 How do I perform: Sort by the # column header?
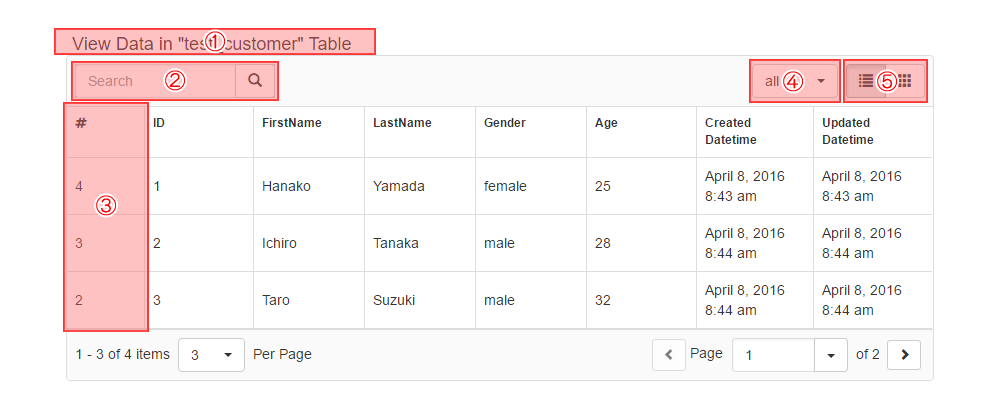pos(80,123)
